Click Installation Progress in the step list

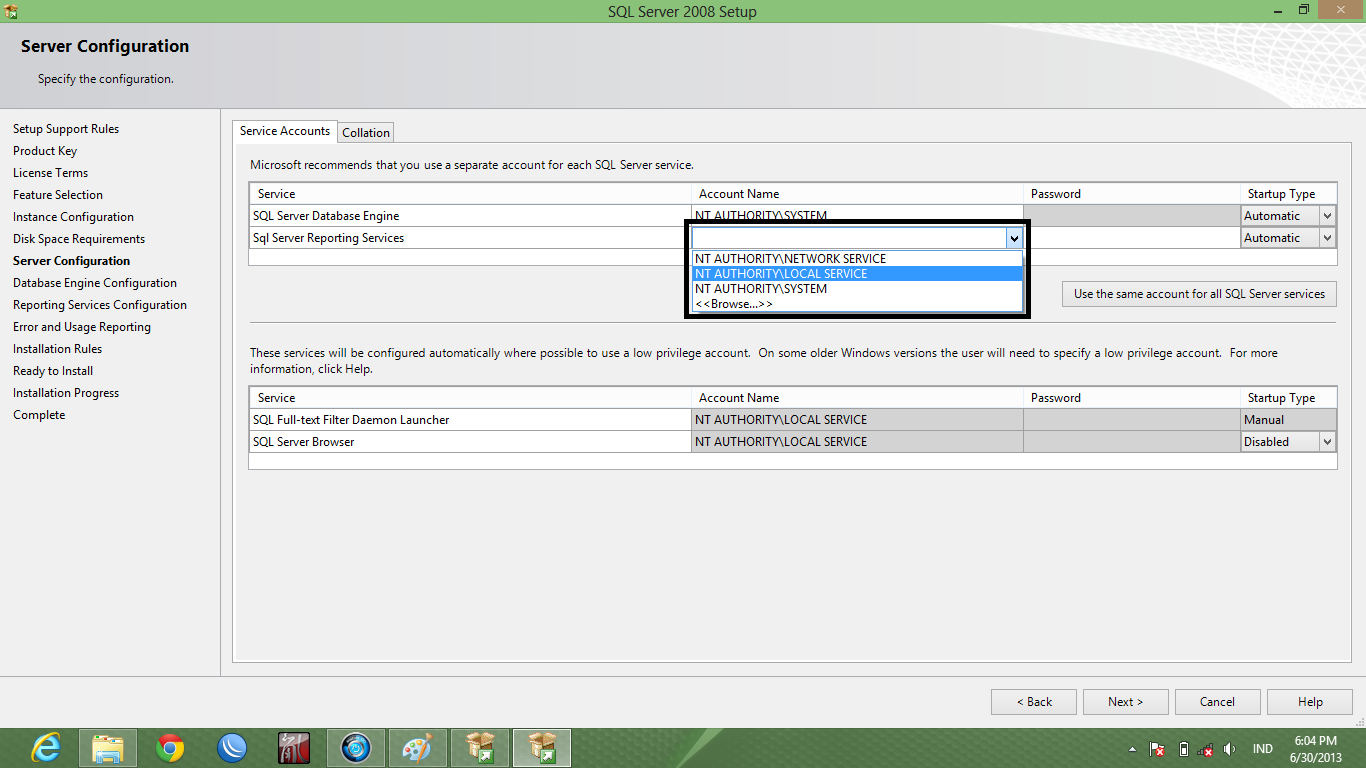(66, 393)
